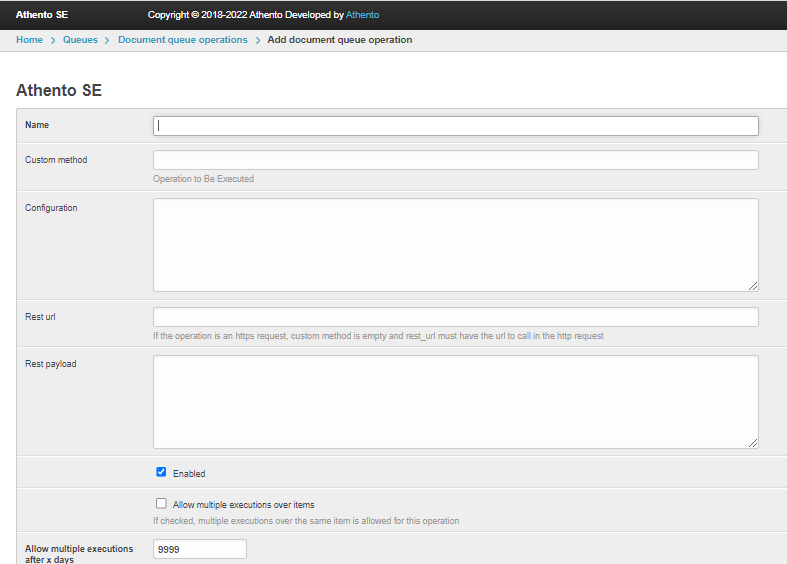Click the Allow multiple executions over items label
This screenshot has width=787, height=564.
pyautogui.click(x=243, y=505)
